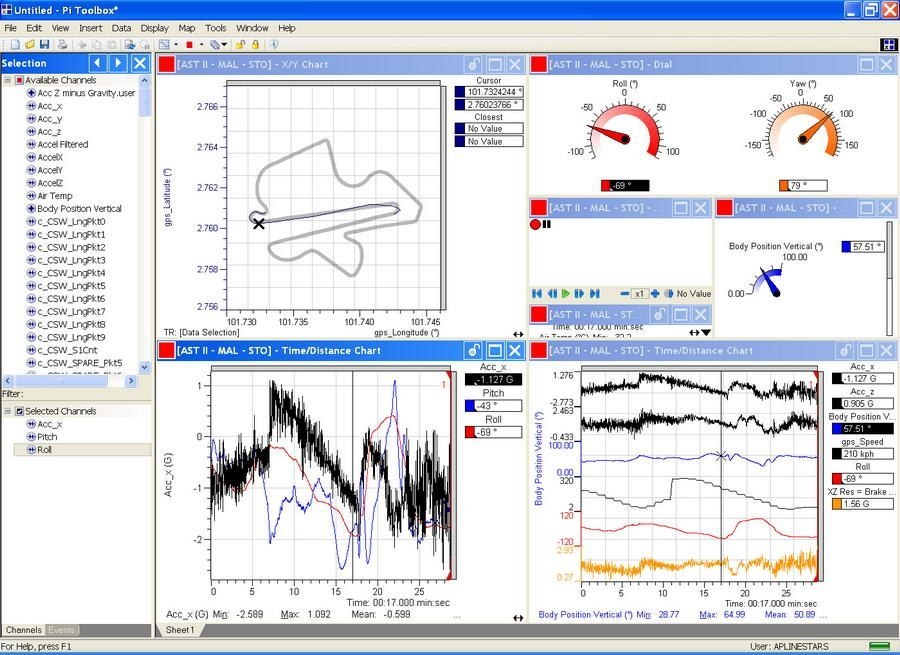900x655 pixels.
Task: Open dropdown arrow next to red color icon
Action: (x=201, y=44)
